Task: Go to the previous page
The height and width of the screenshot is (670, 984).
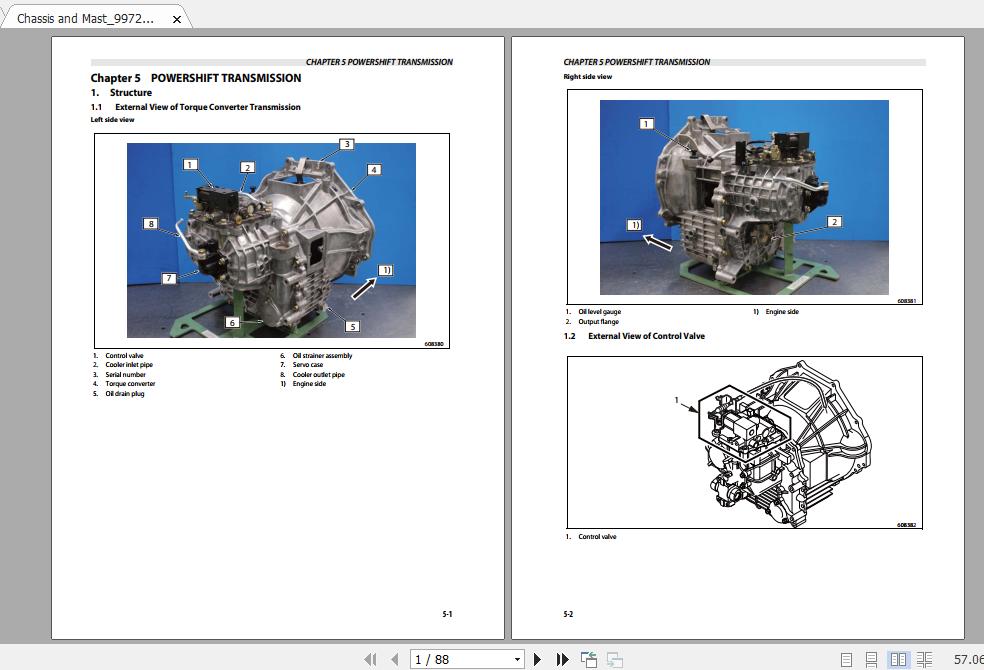Action: [392, 658]
